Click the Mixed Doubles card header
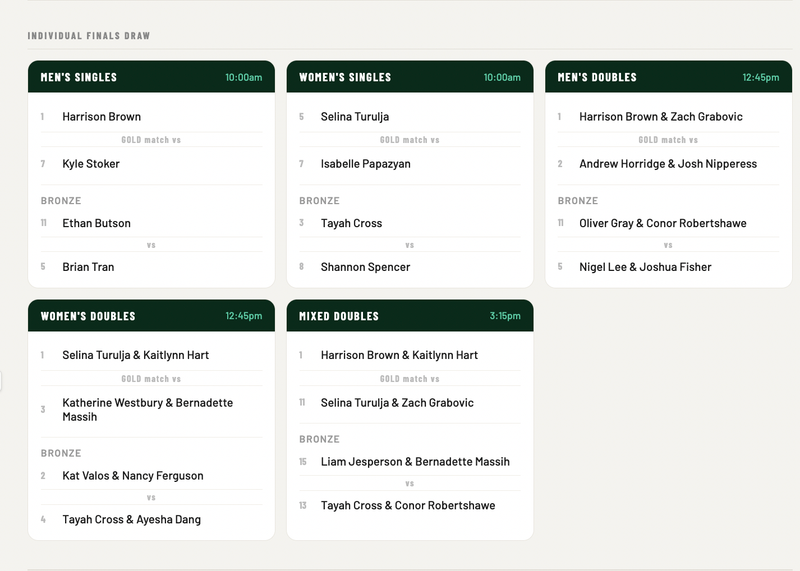This screenshot has width=800, height=571. [x=410, y=316]
